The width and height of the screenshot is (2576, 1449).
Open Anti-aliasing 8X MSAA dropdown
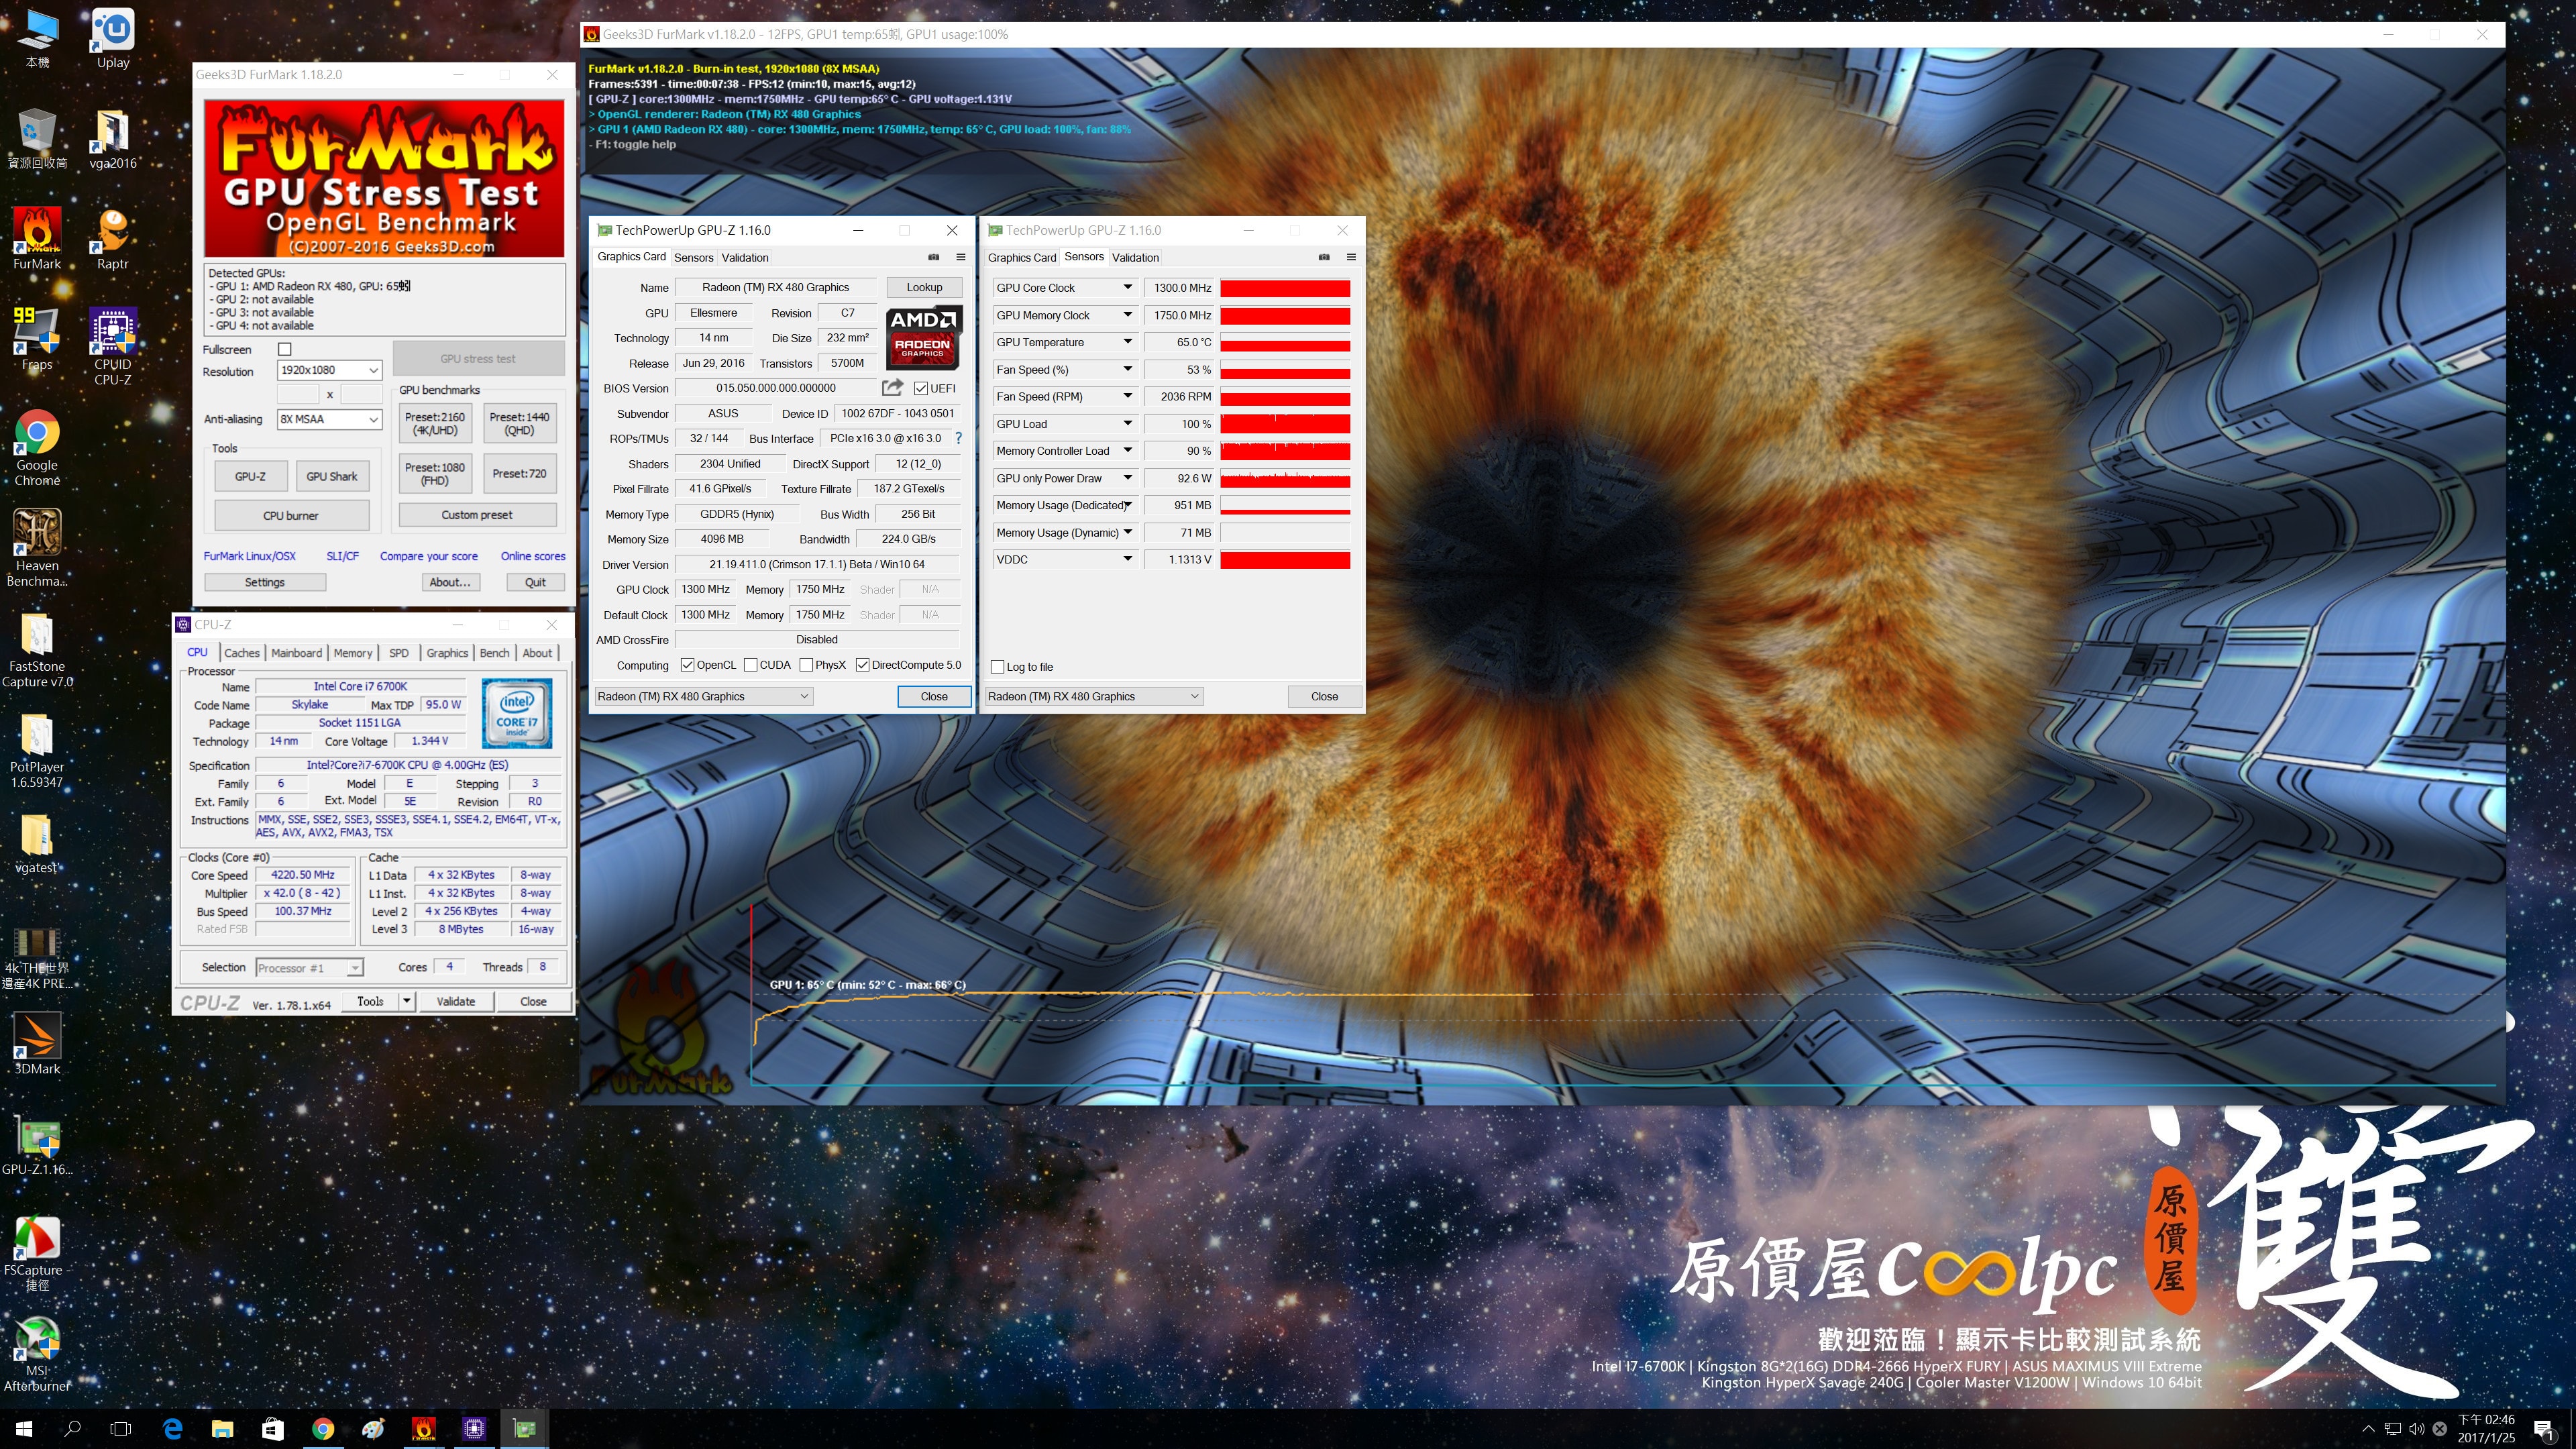click(329, 419)
